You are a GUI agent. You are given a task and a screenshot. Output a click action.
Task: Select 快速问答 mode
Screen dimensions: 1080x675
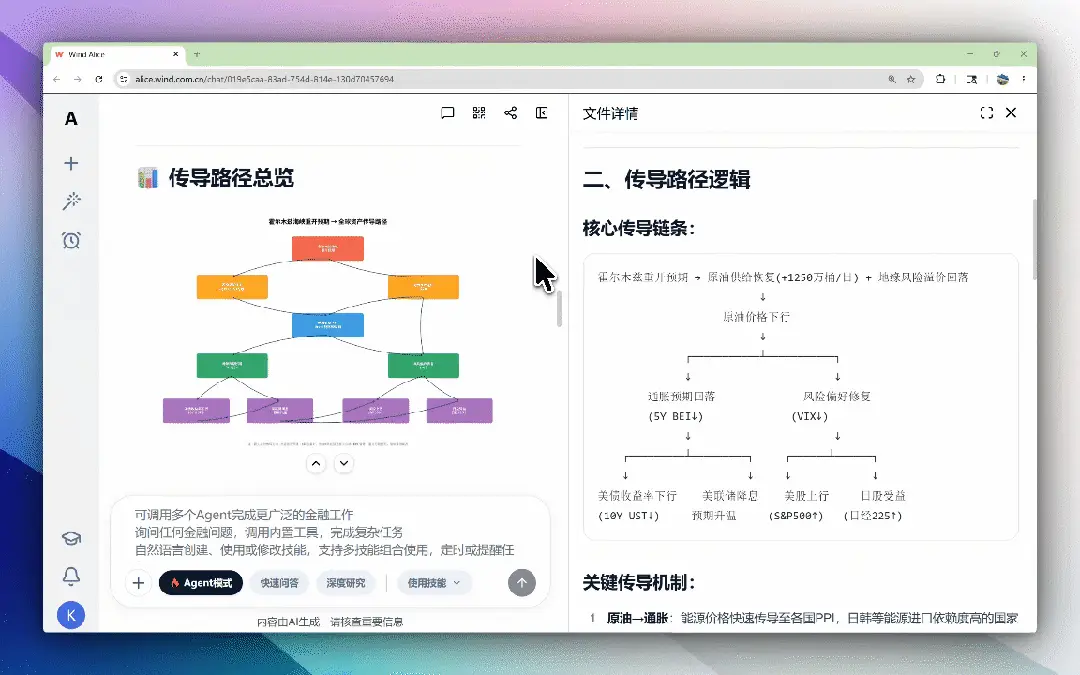coord(279,583)
